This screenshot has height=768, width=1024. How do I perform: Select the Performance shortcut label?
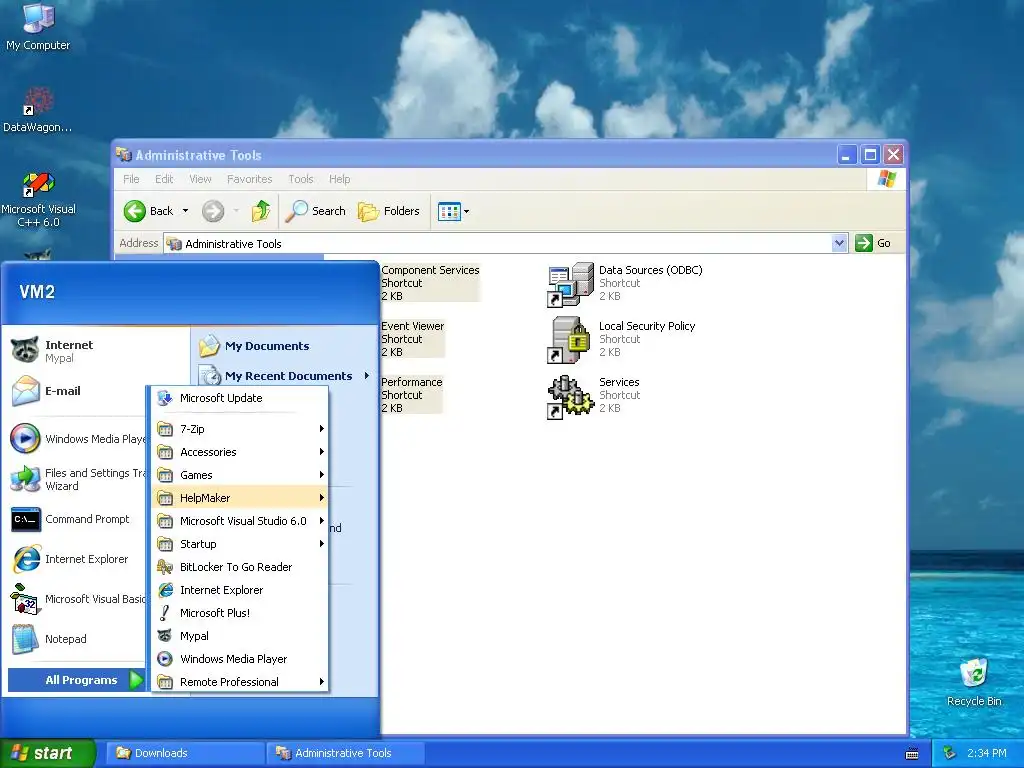[411, 382]
